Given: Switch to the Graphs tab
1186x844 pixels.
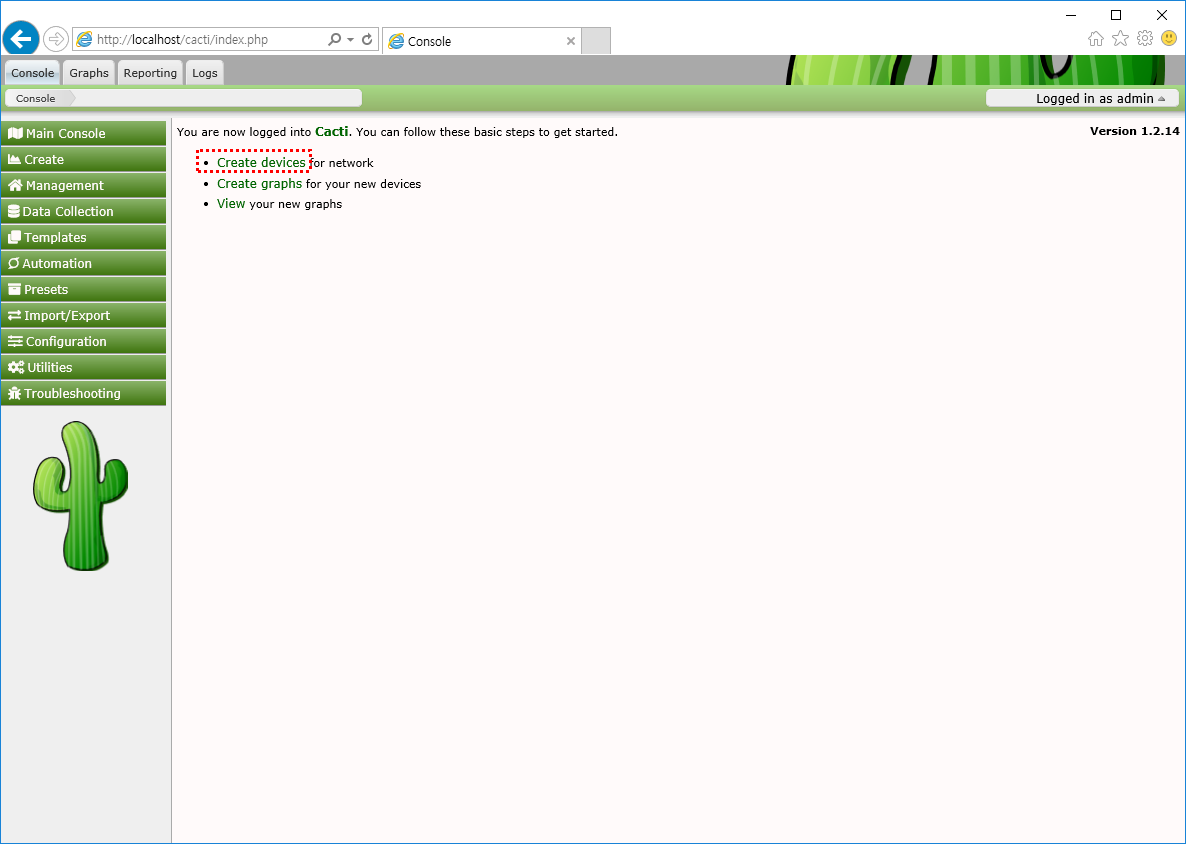Looking at the screenshot, I should click(x=89, y=73).
